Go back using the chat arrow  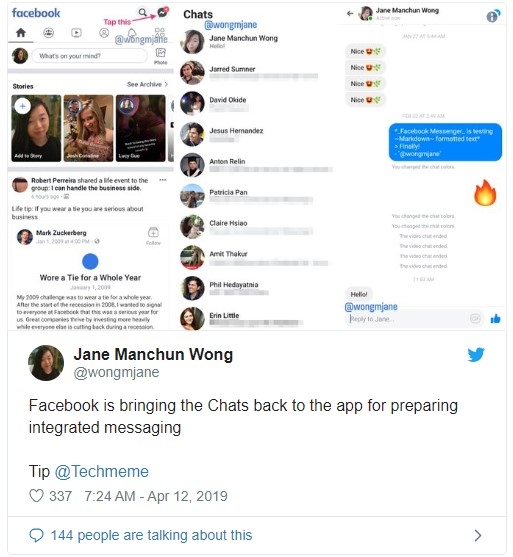click(350, 13)
